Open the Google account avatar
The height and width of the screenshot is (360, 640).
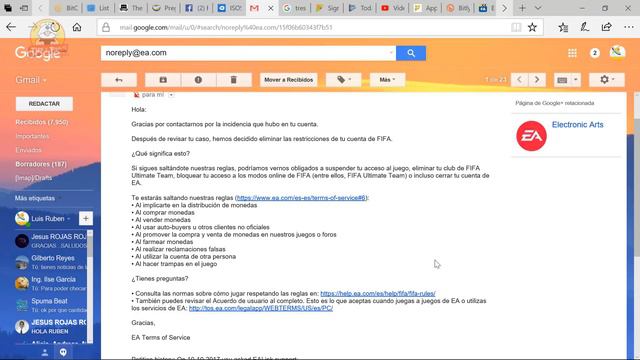click(x=617, y=53)
